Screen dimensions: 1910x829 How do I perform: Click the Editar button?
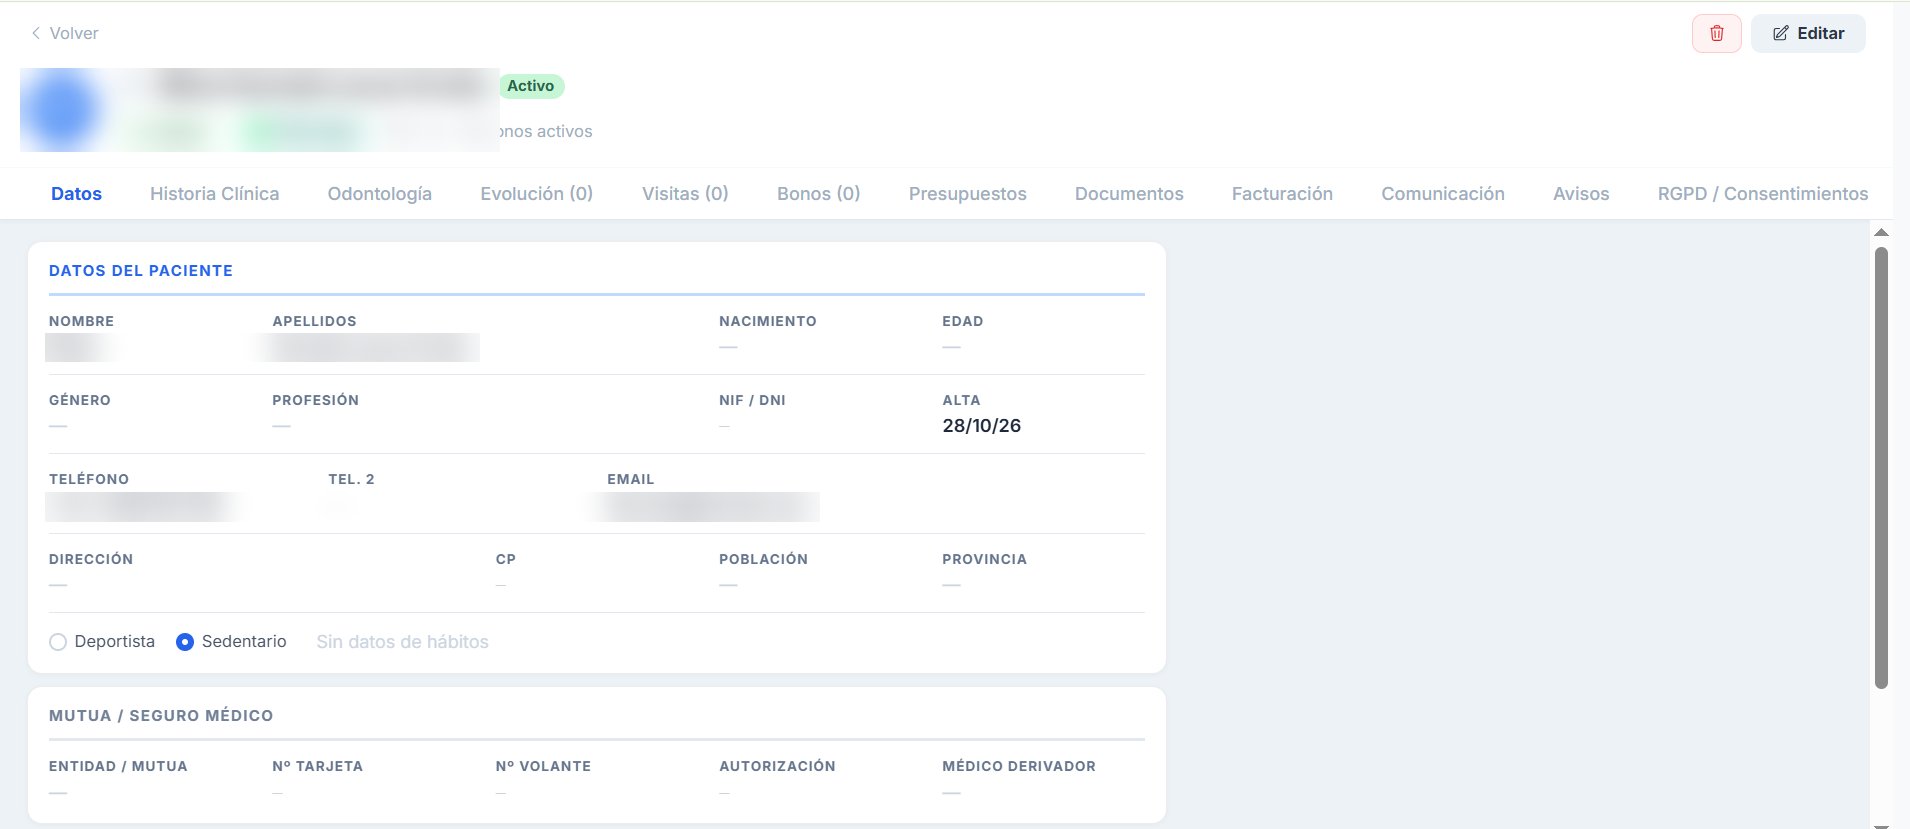[x=1808, y=33]
